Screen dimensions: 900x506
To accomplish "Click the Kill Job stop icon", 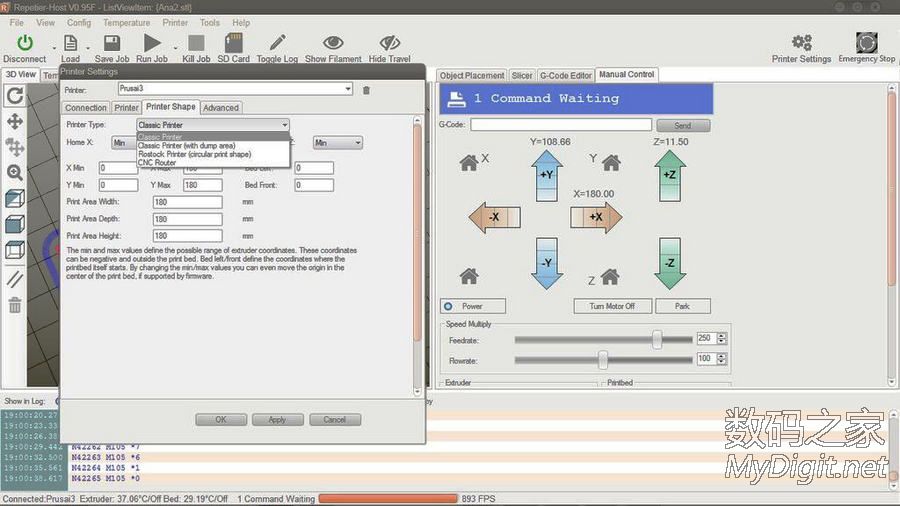I will coord(196,43).
